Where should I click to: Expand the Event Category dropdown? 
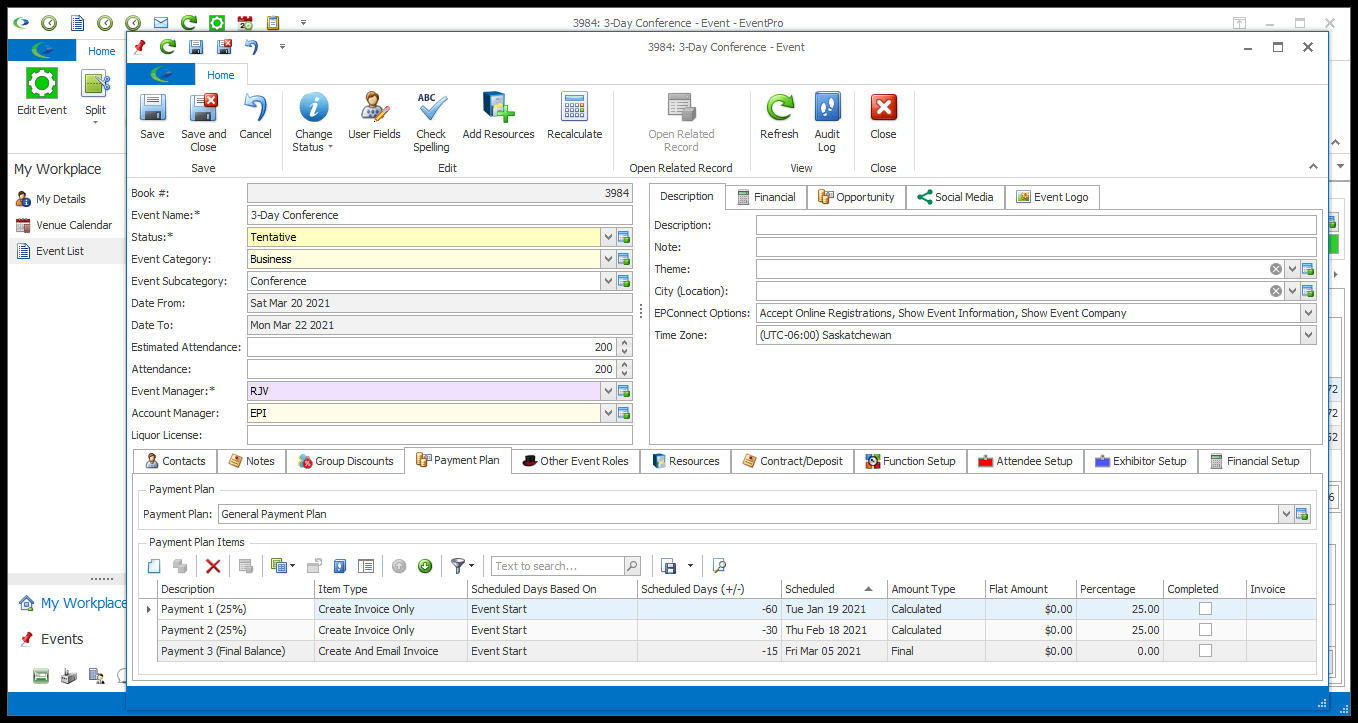point(607,259)
